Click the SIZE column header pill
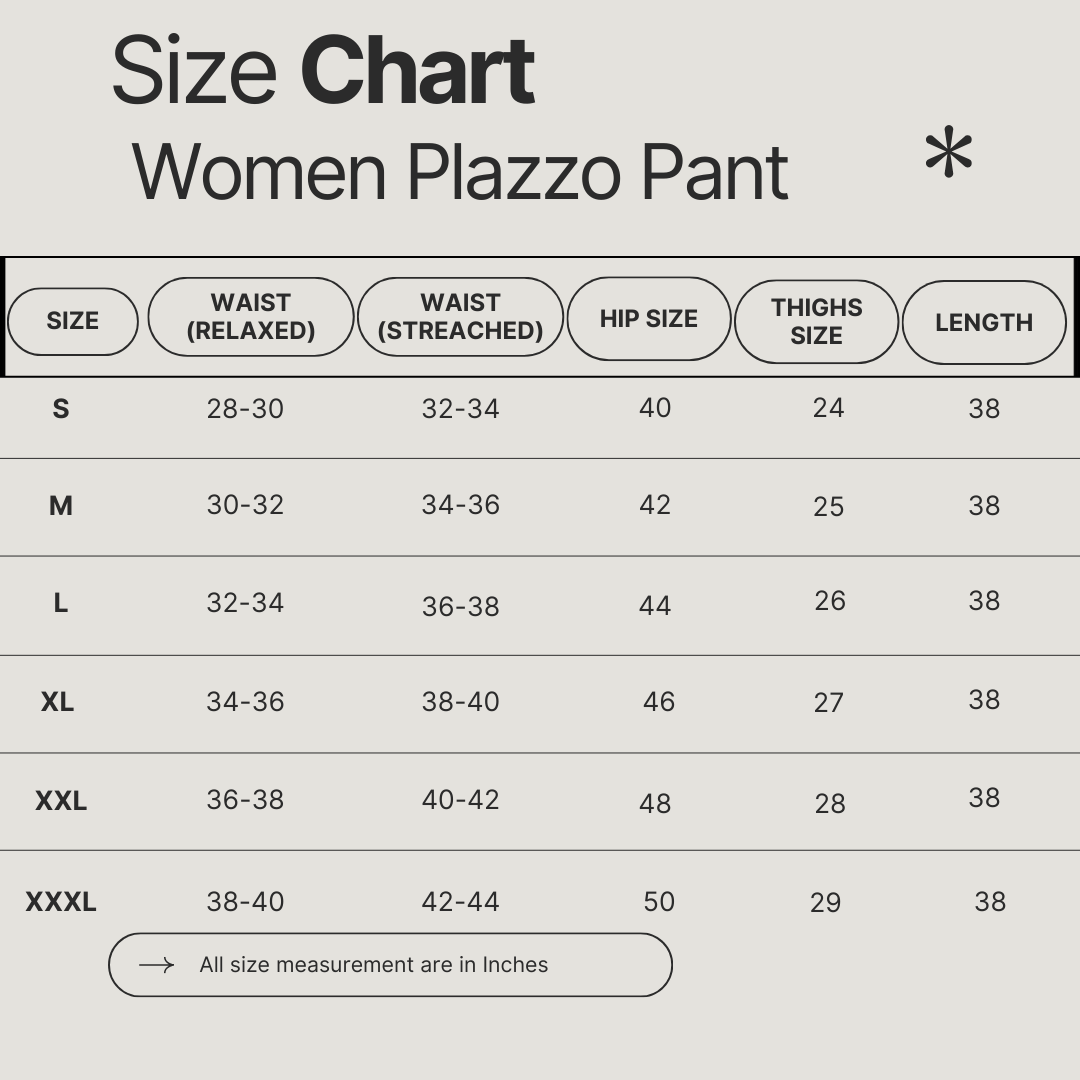 coord(72,321)
